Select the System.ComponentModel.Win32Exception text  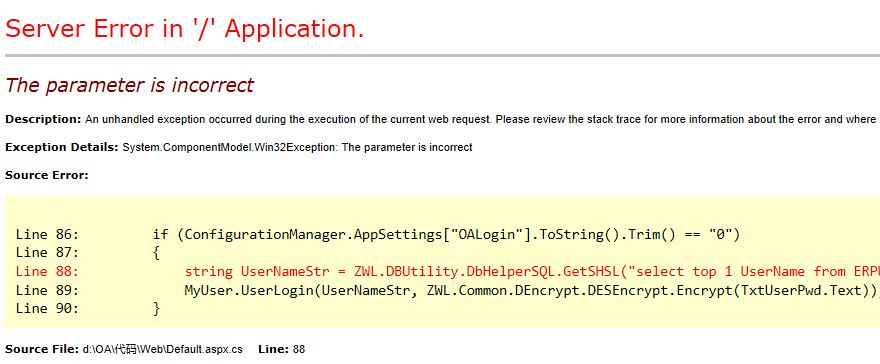(x=297, y=148)
